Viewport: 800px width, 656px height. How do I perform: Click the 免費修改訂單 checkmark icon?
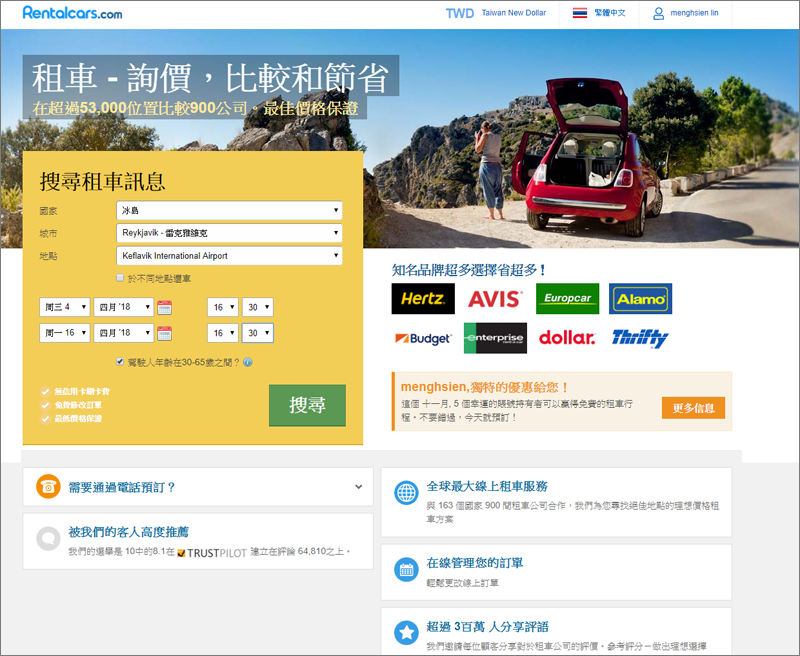[45, 405]
